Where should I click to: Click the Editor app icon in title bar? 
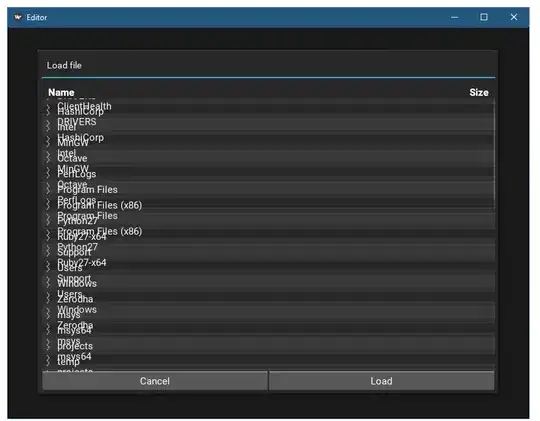(18, 17)
